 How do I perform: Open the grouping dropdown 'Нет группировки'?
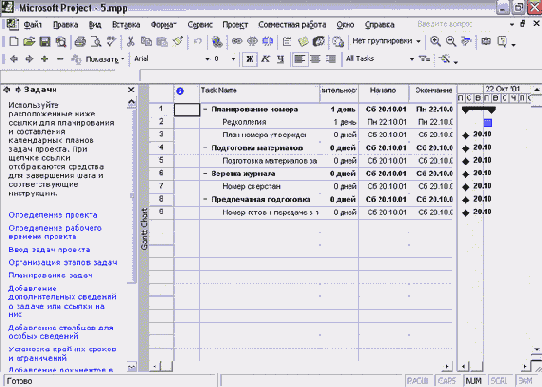tap(418, 41)
